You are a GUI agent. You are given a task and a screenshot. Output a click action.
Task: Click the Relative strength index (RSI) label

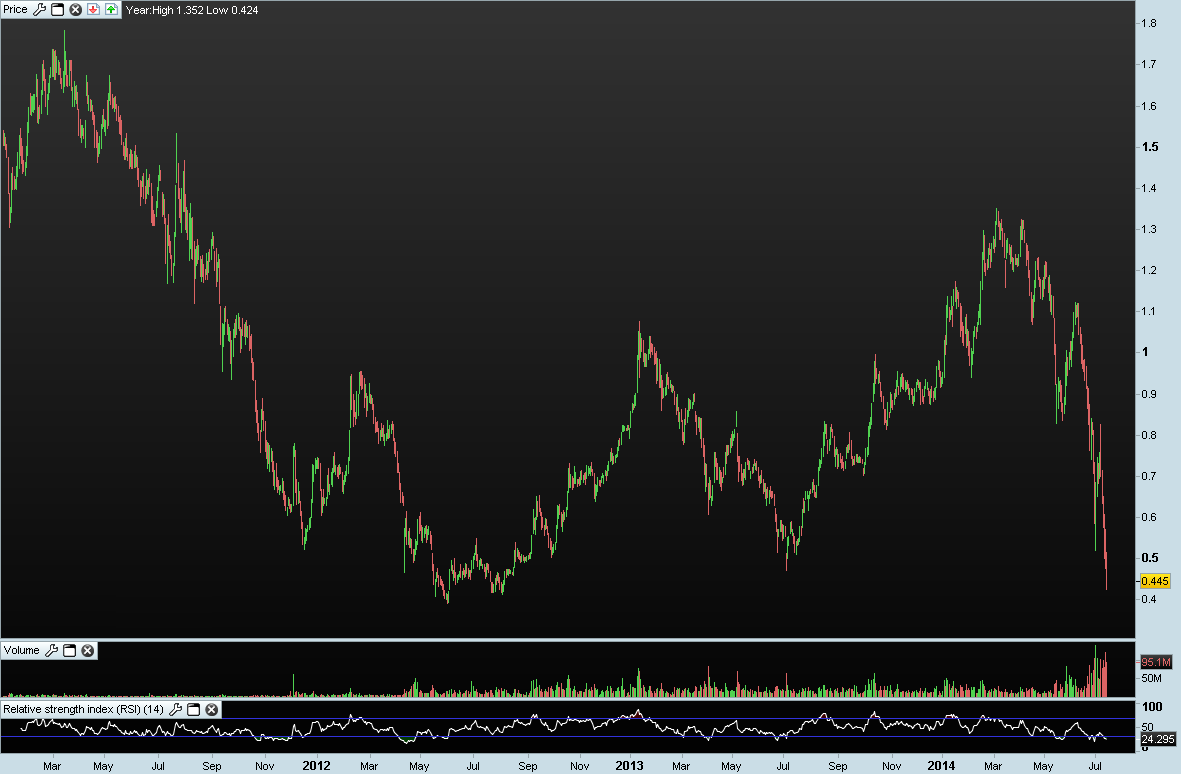pos(84,709)
